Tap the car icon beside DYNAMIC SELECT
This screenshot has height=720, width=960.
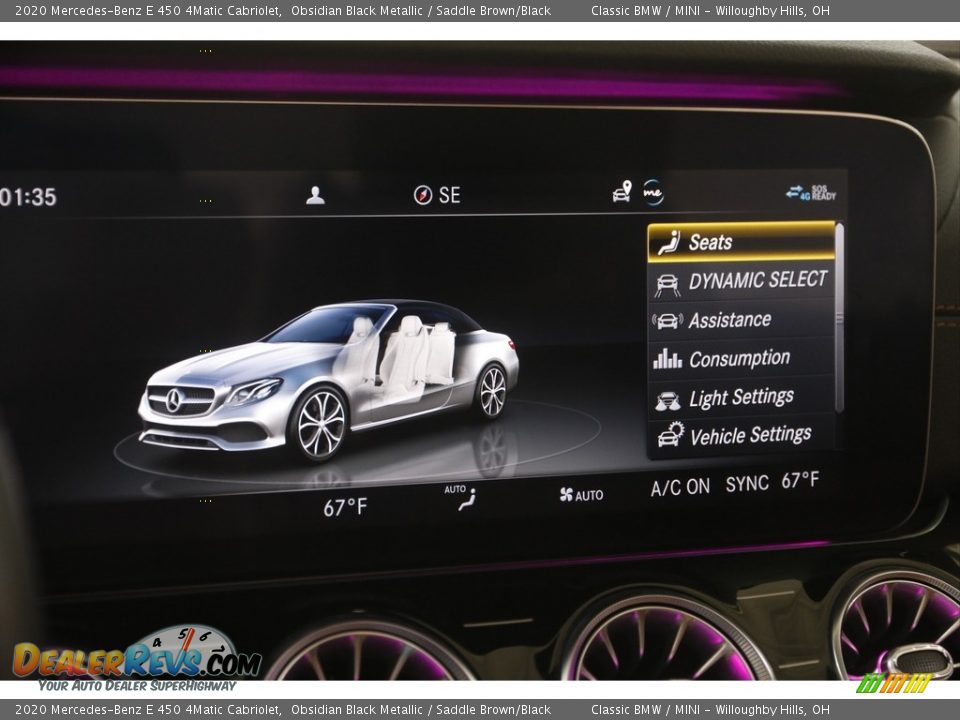click(x=667, y=285)
